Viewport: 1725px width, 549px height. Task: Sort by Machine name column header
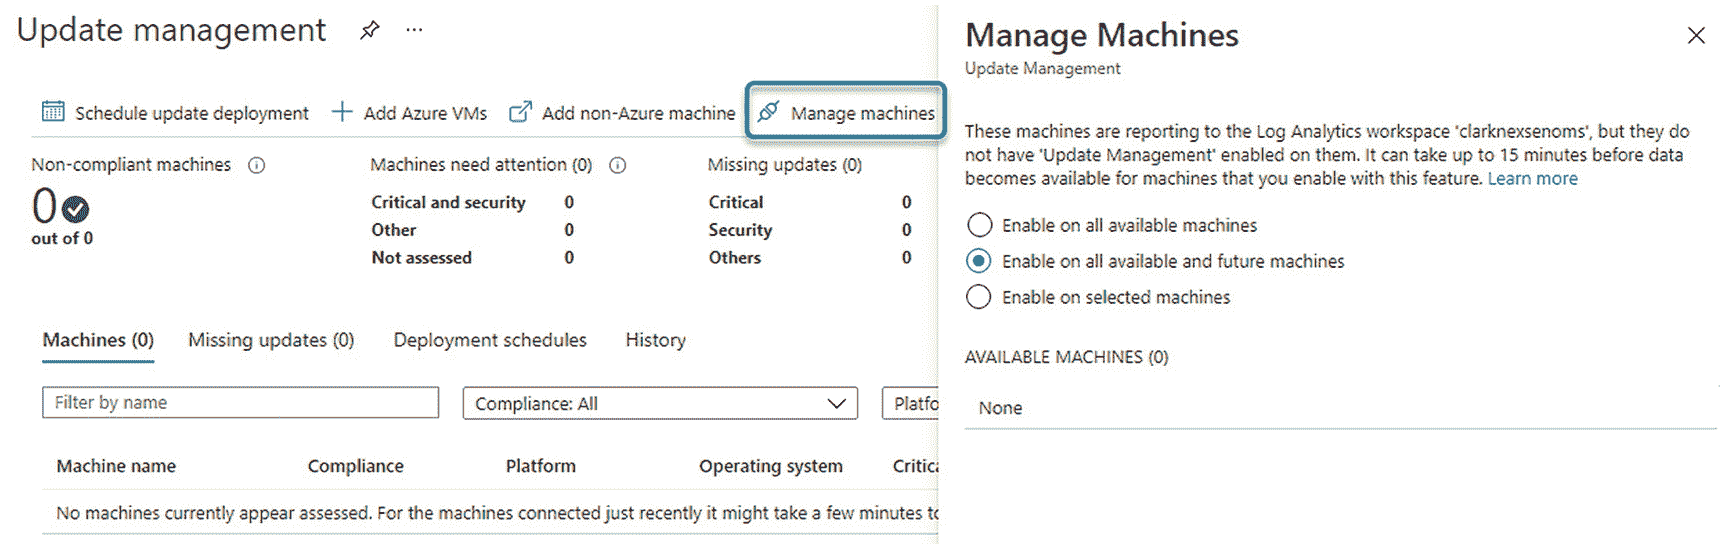[116, 466]
